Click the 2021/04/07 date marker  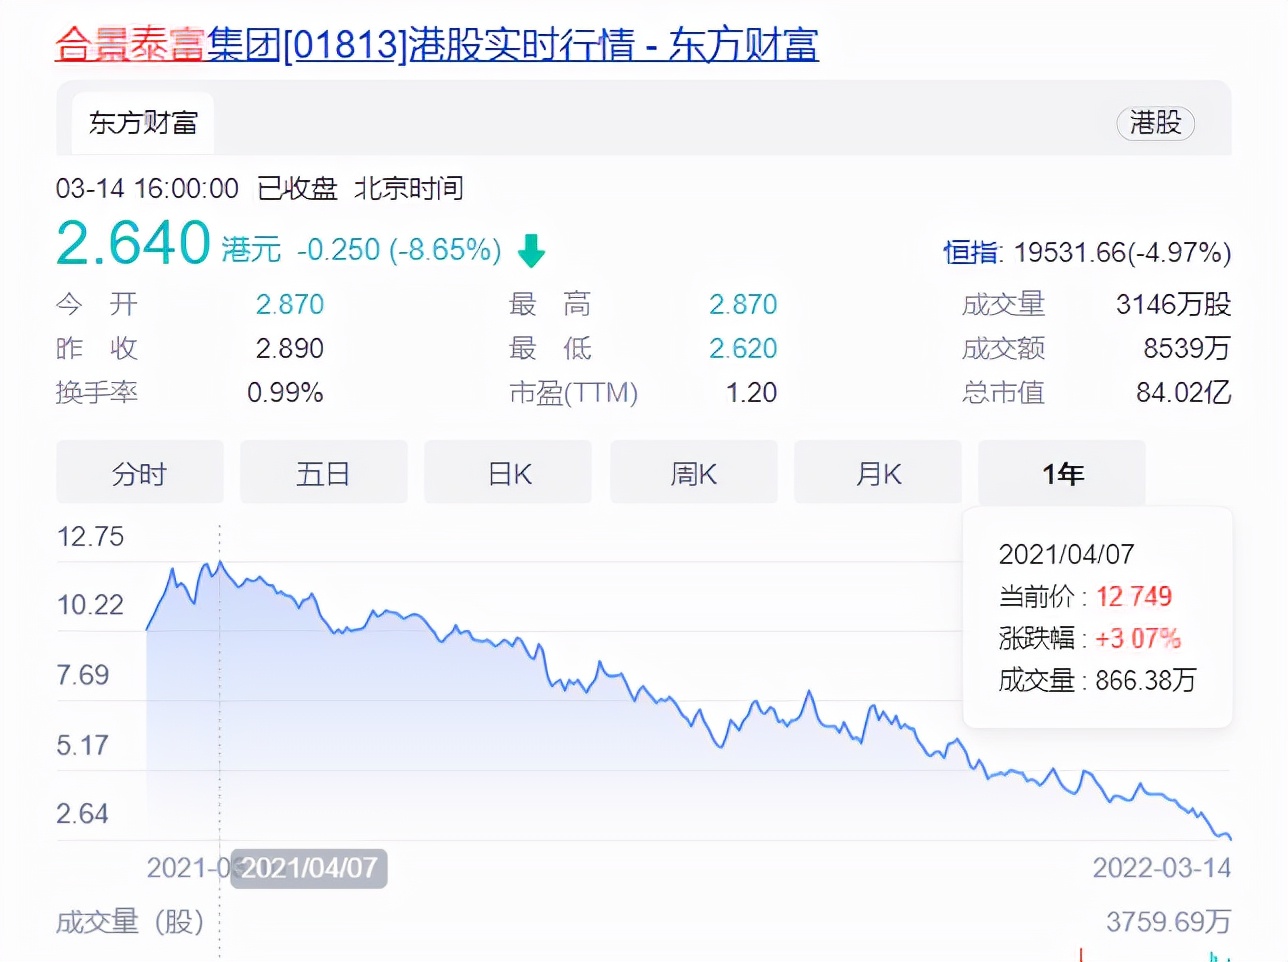click(x=308, y=869)
